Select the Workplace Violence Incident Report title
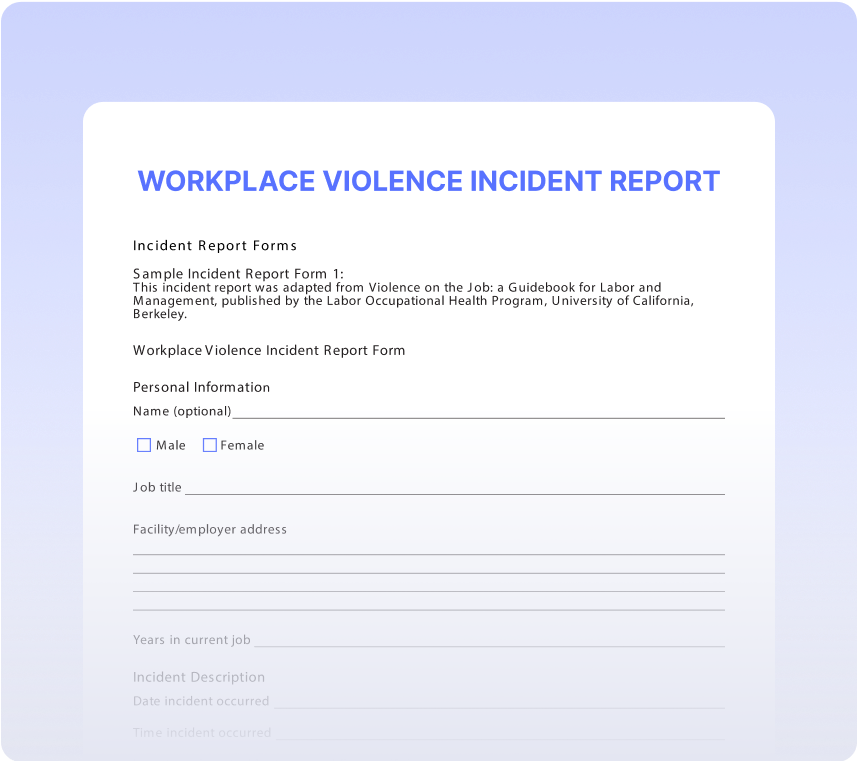The height and width of the screenshot is (761, 857). [x=428, y=181]
